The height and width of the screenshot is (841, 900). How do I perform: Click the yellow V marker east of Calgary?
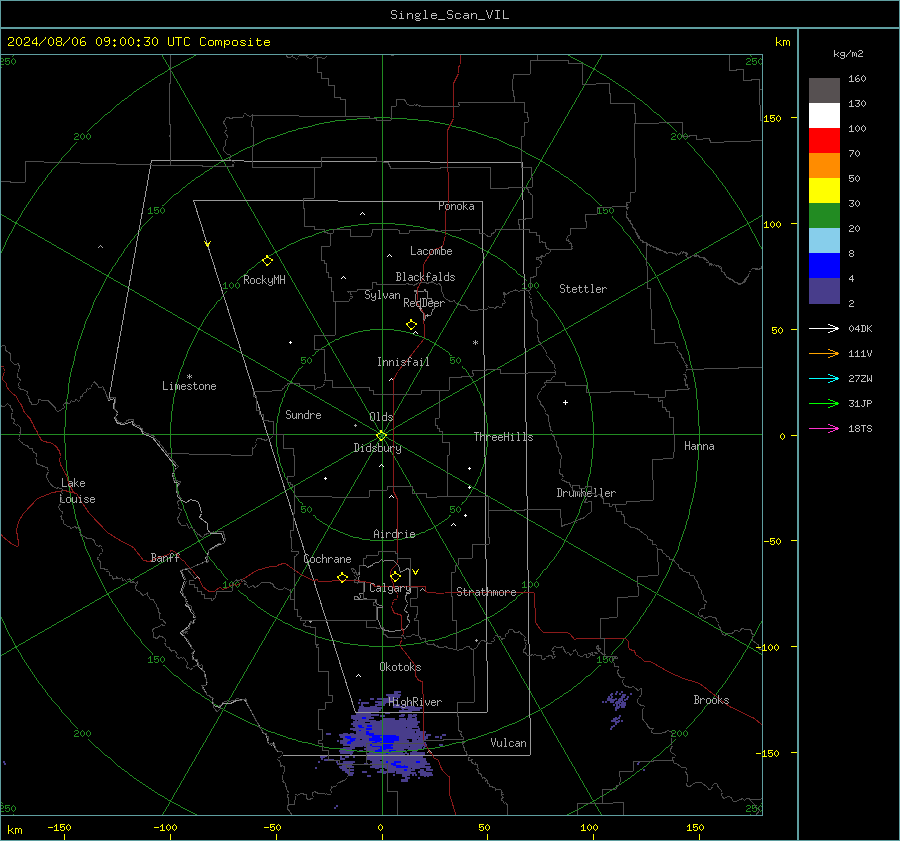[x=415, y=572]
